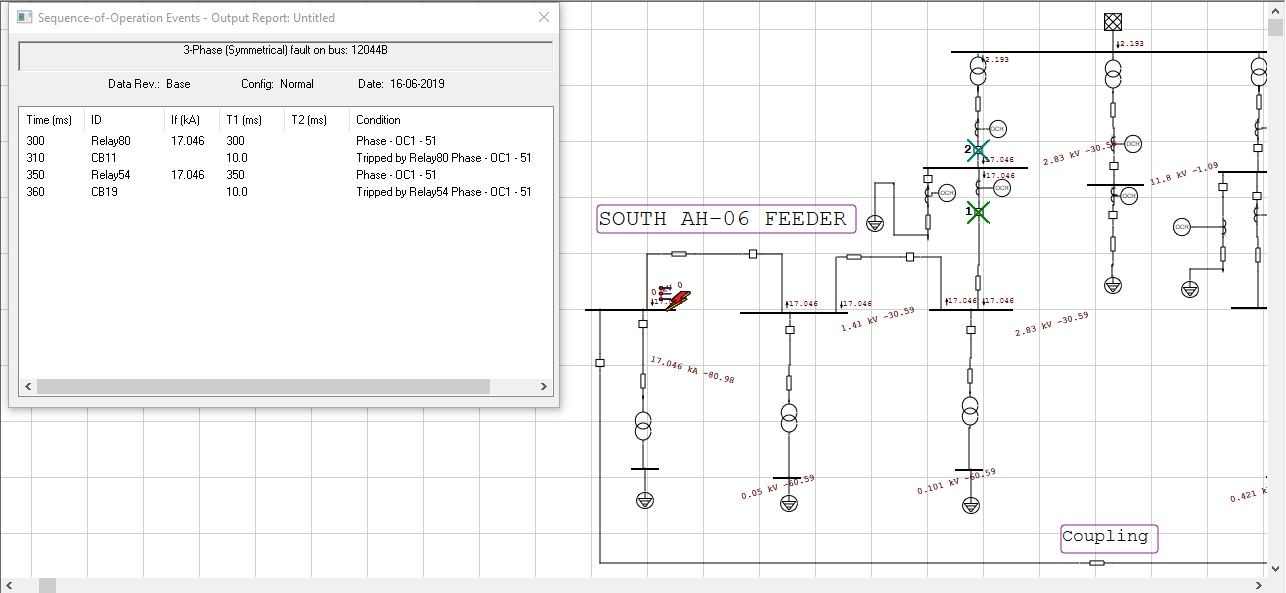Click the Sequence-of-Operation window title icon

(24, 17)
